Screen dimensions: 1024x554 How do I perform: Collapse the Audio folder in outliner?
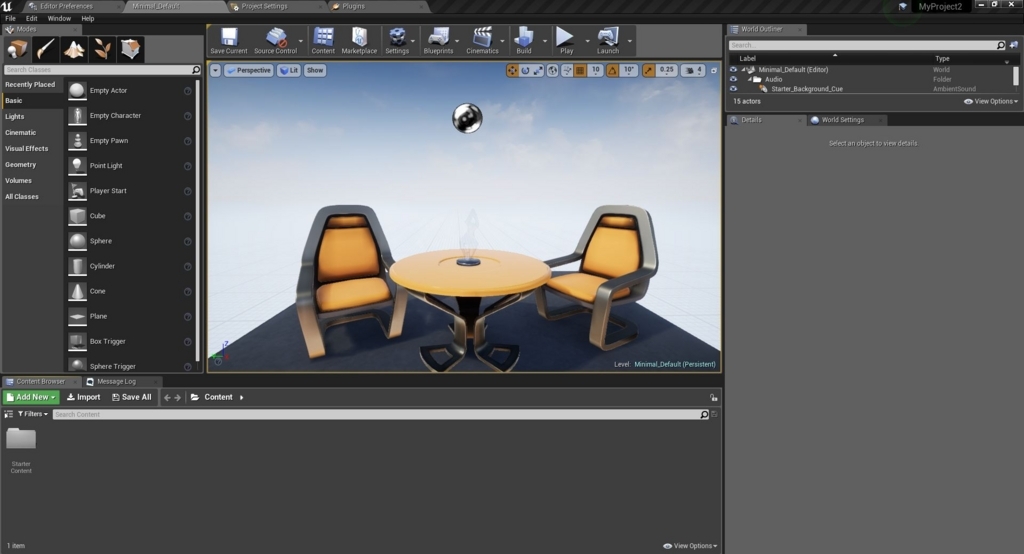point(750,79)
